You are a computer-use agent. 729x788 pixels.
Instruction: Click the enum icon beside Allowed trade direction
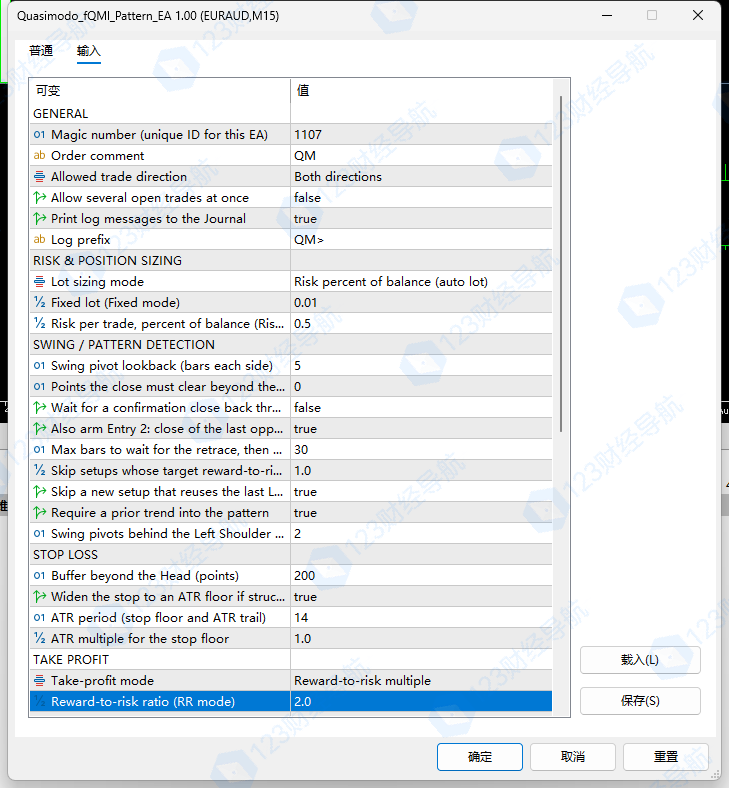pyautogui.click(x=39, y=177)
